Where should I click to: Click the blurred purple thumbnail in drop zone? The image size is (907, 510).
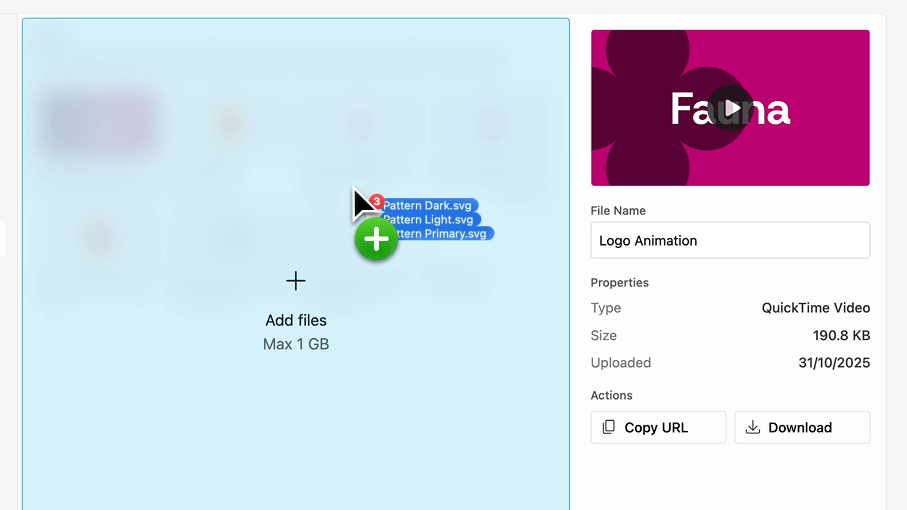(x=100, y=125)
